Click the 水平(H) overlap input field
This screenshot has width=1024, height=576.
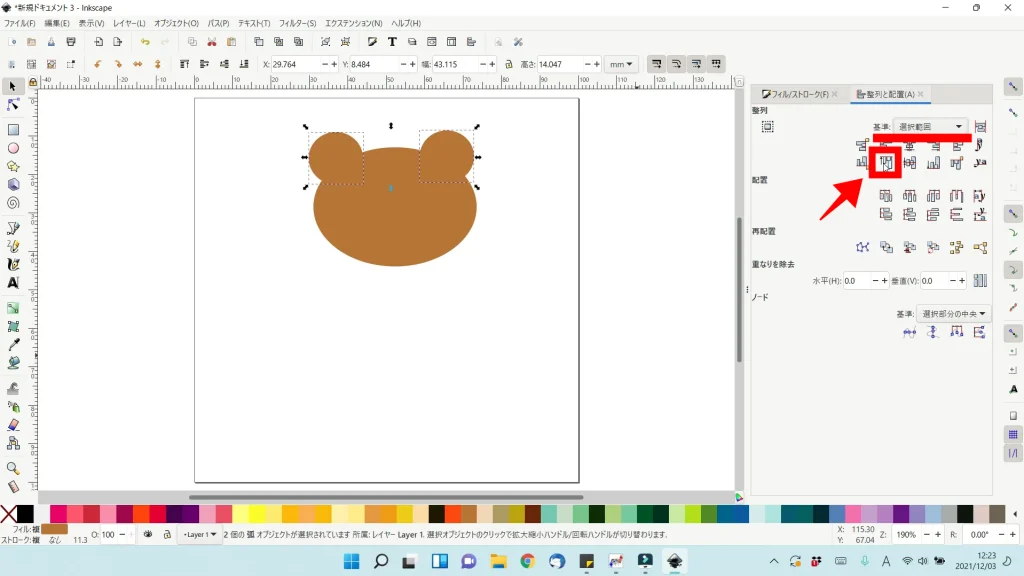tap(857, 281)
